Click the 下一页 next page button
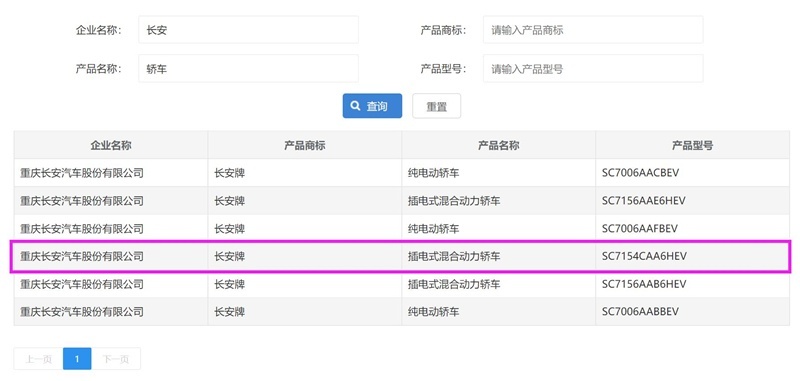The width and height of the screenshot is (800, 381). click(x=116, y=359)
